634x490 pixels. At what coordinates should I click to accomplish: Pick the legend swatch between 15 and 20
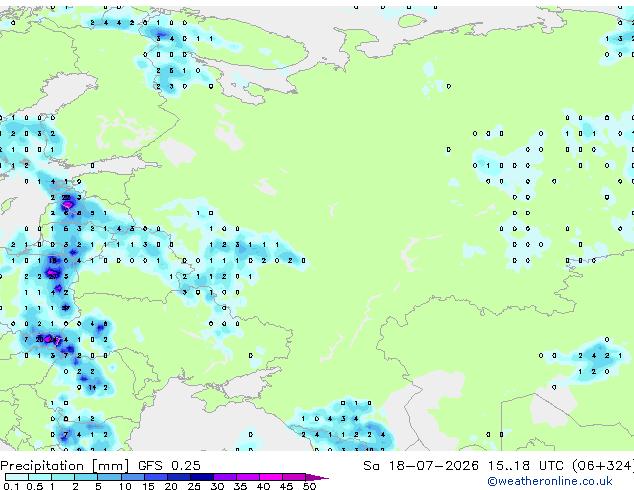[x=156, y=477]
